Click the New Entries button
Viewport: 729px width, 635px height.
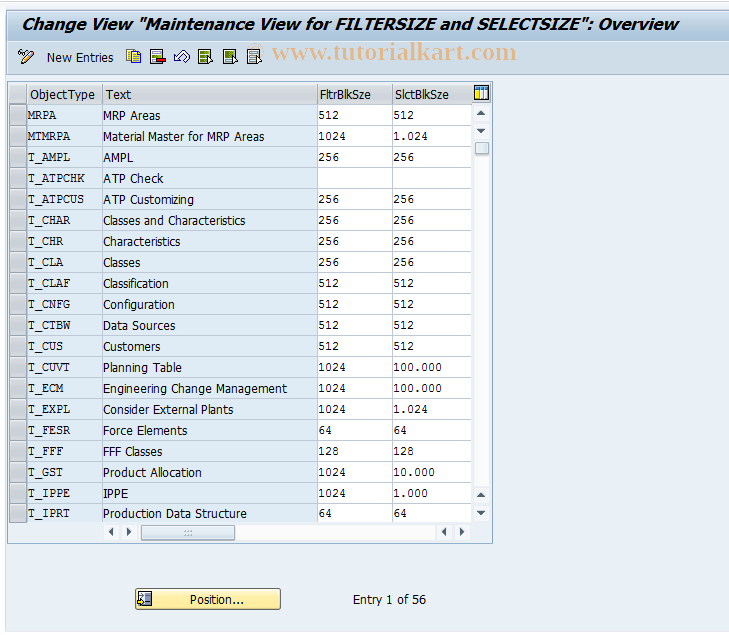tap(80, 58)
